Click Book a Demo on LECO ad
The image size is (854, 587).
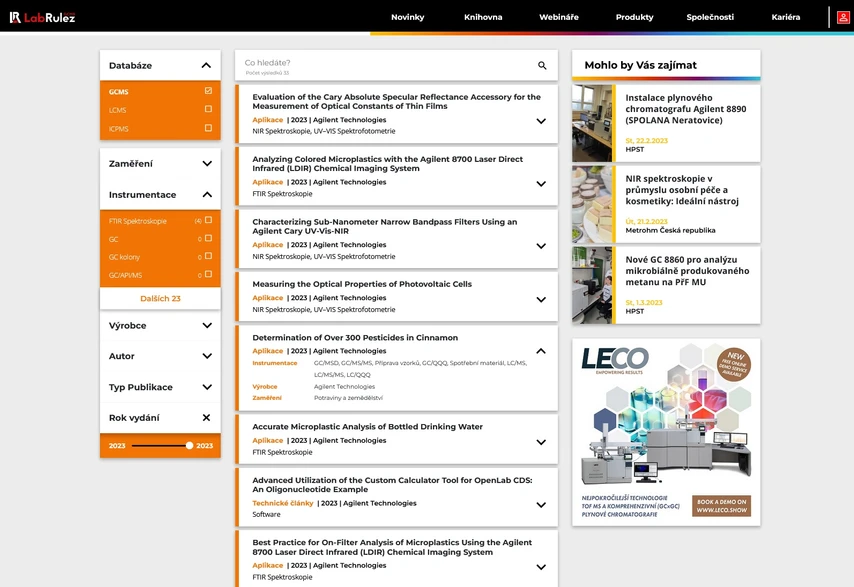[x=722, y=506]
